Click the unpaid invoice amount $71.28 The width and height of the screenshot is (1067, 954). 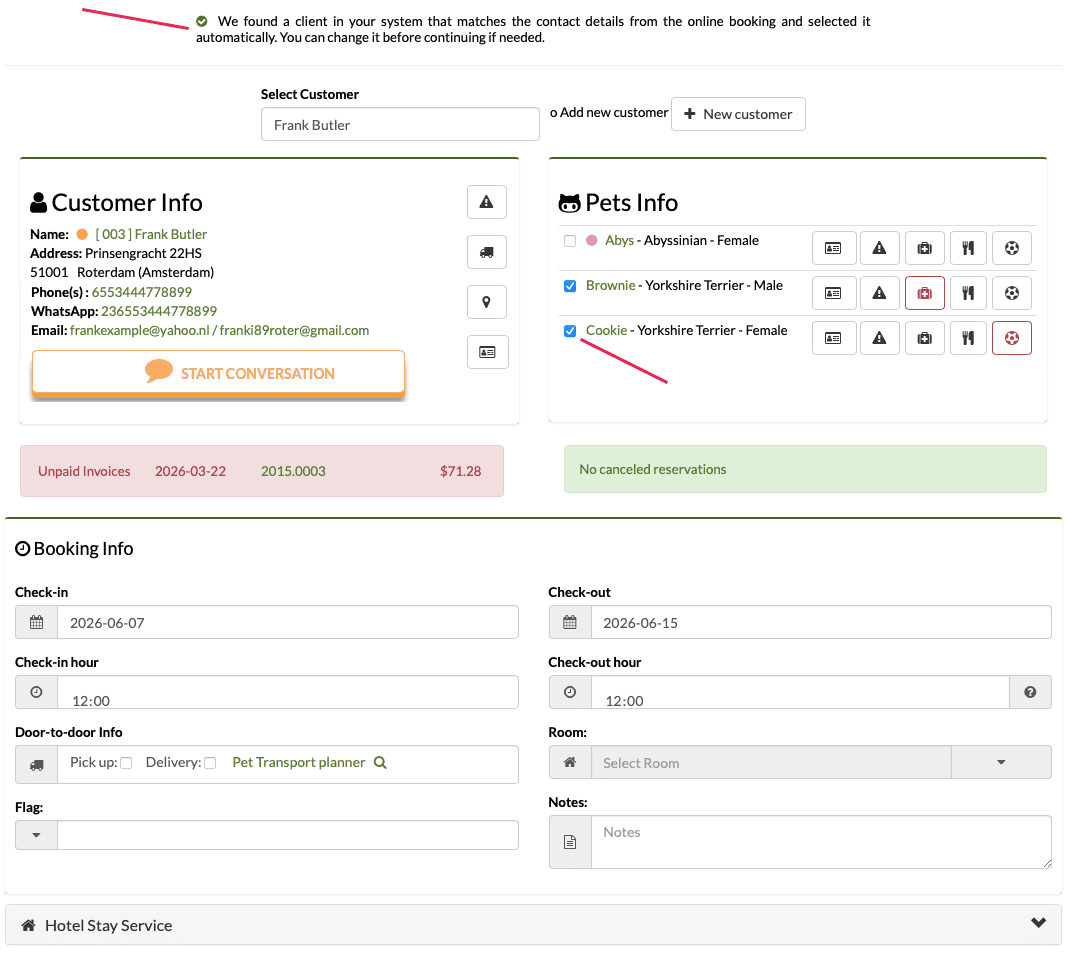tap(461, 471)
